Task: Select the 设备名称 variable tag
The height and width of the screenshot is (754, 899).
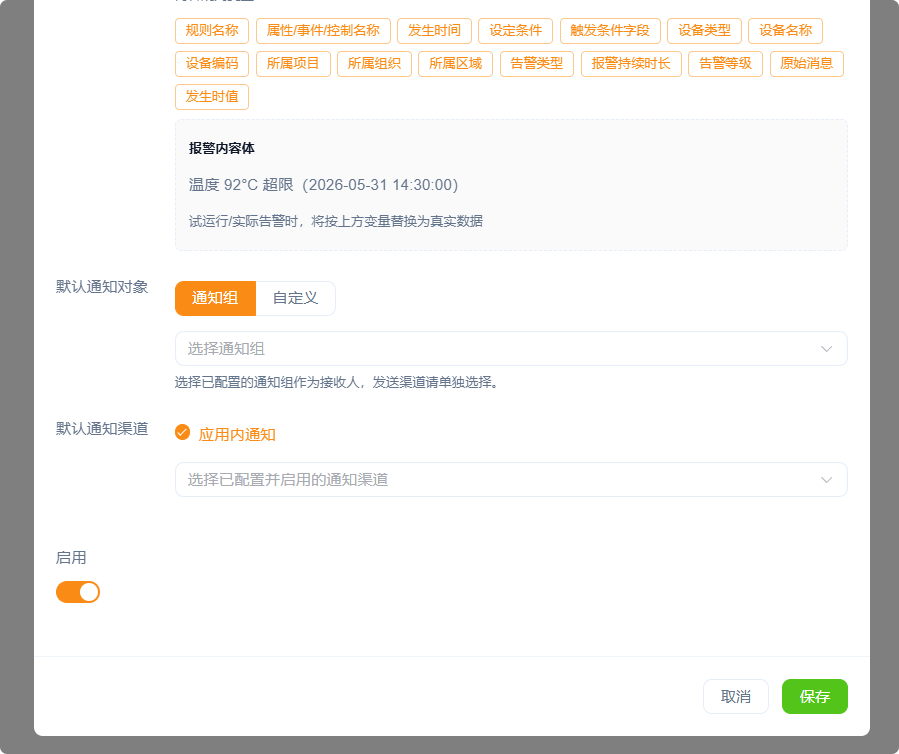Action: [785, 31]
